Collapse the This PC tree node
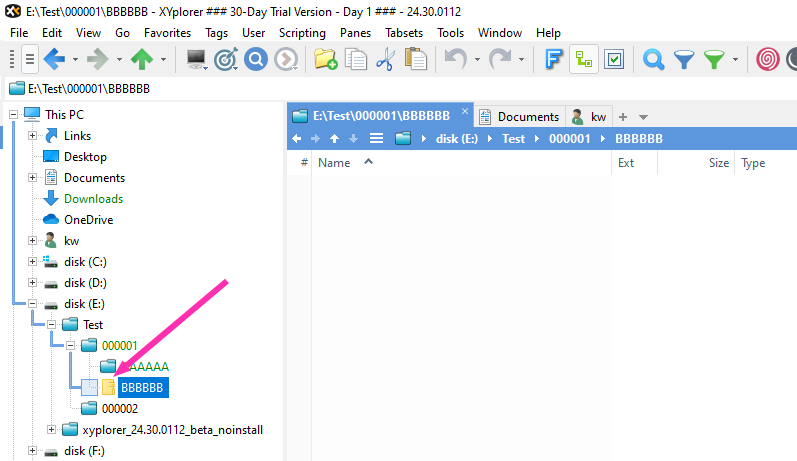The image size is (797, 461). (x=14, y=114)
